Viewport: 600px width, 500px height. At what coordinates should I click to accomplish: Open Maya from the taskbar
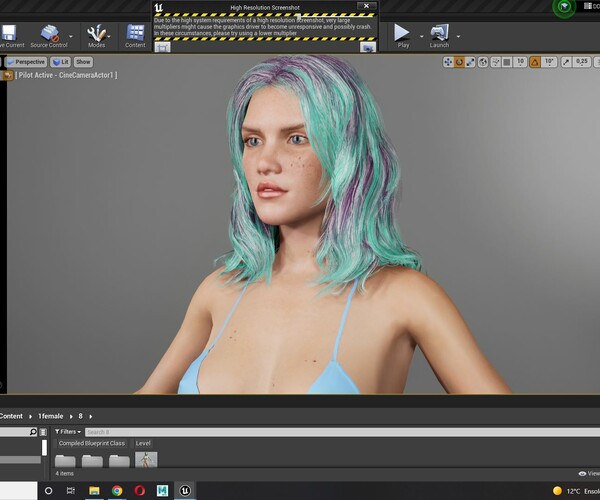point(162,490)
